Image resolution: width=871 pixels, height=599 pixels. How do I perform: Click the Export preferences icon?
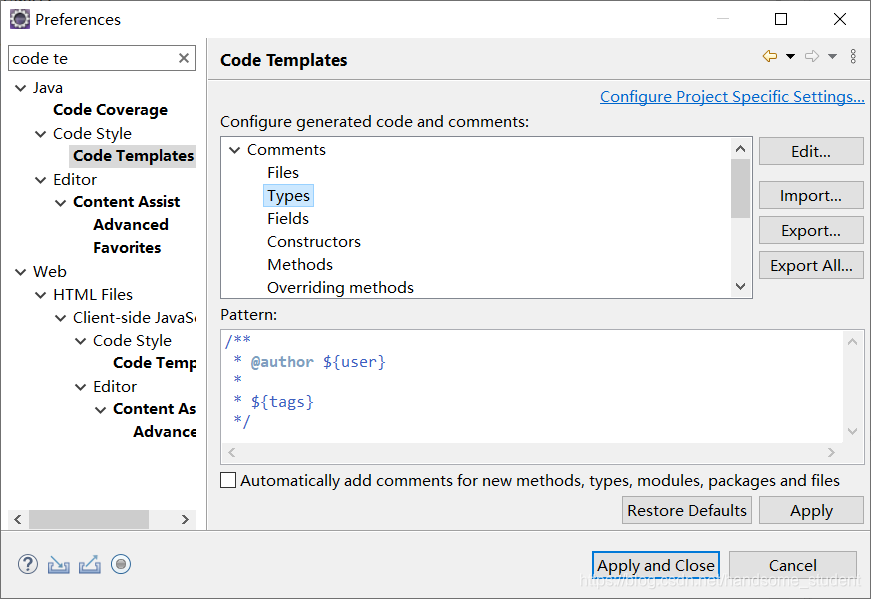coord(90,564)
